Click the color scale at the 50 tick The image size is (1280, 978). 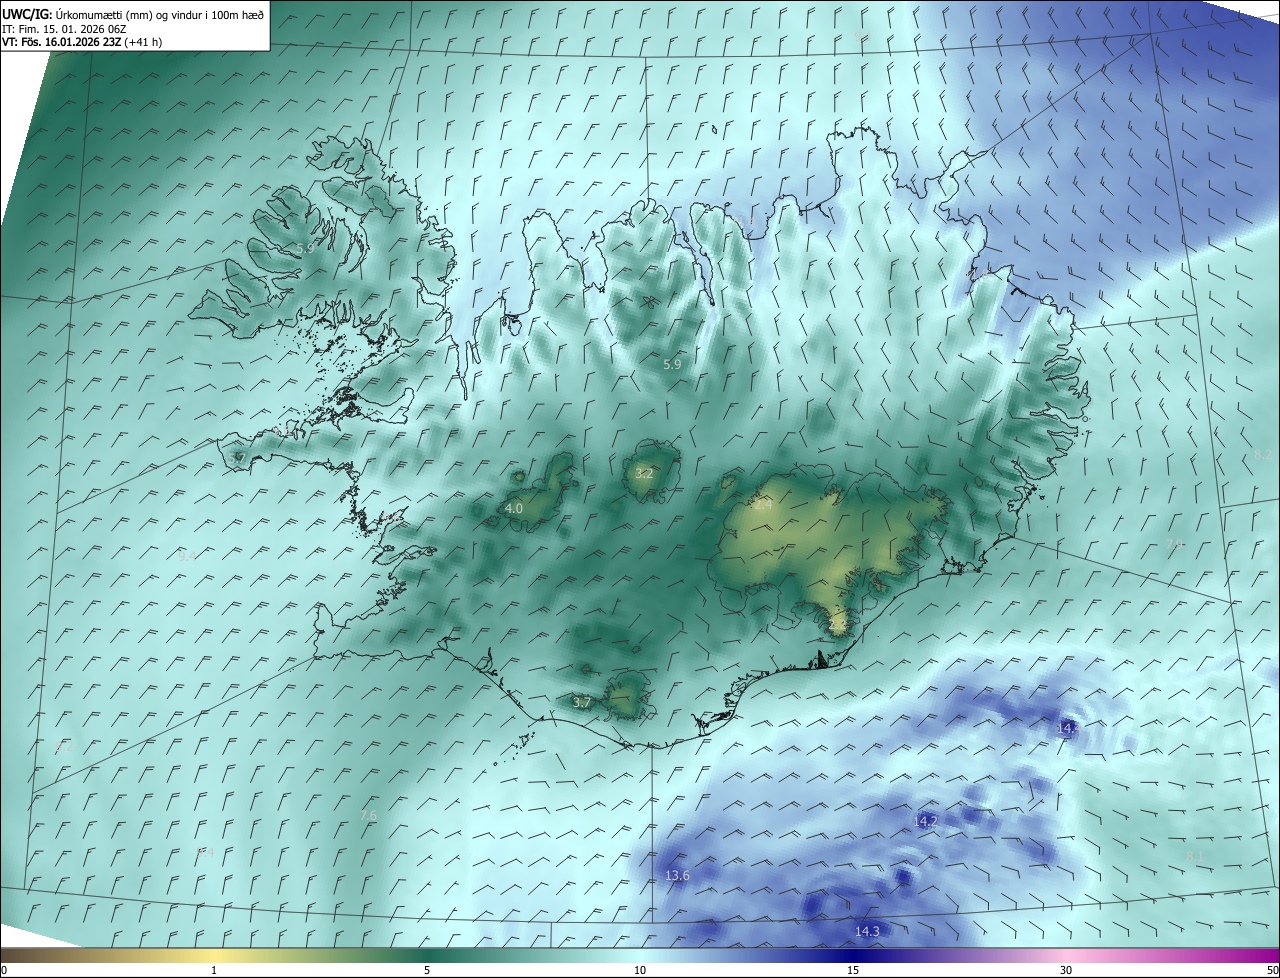point(1272,971)
